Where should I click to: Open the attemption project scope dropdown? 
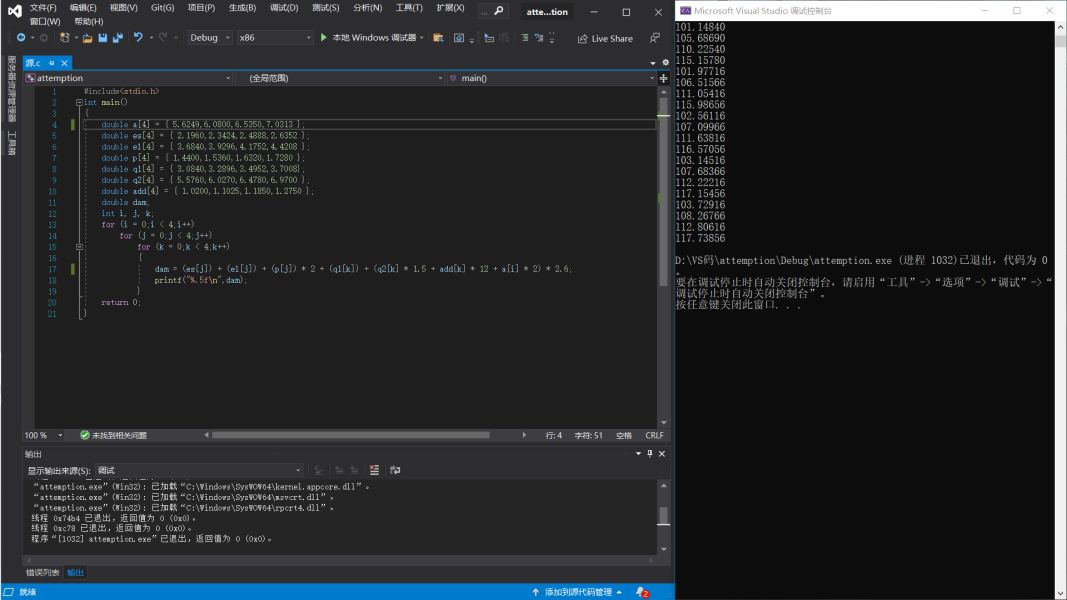click(128, 78)
